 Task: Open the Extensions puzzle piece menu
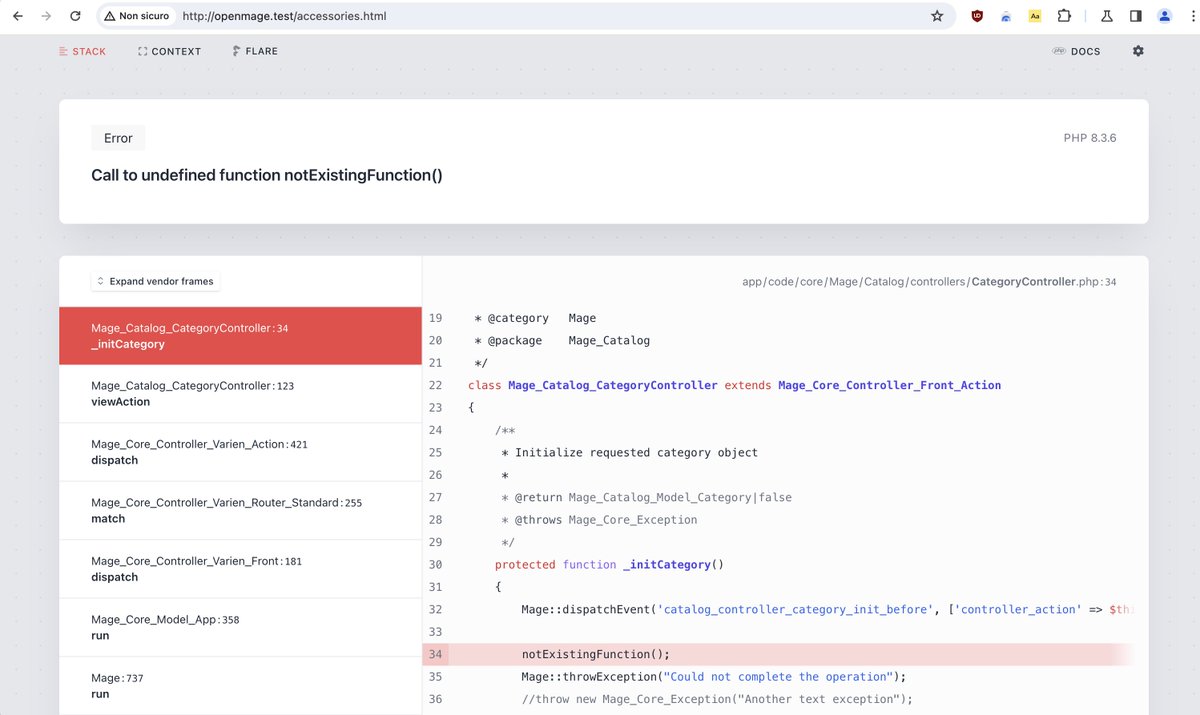tap(1064, 16)
